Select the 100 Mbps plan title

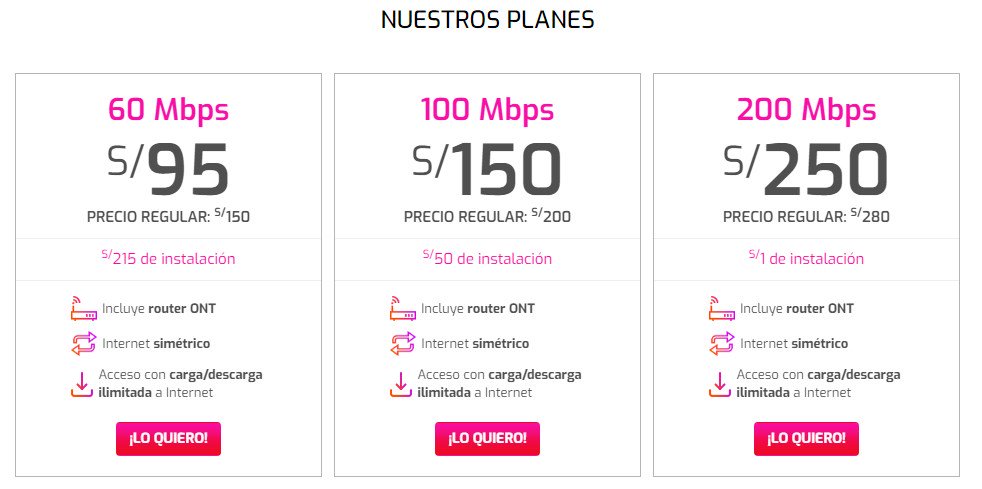pos(487,110)
